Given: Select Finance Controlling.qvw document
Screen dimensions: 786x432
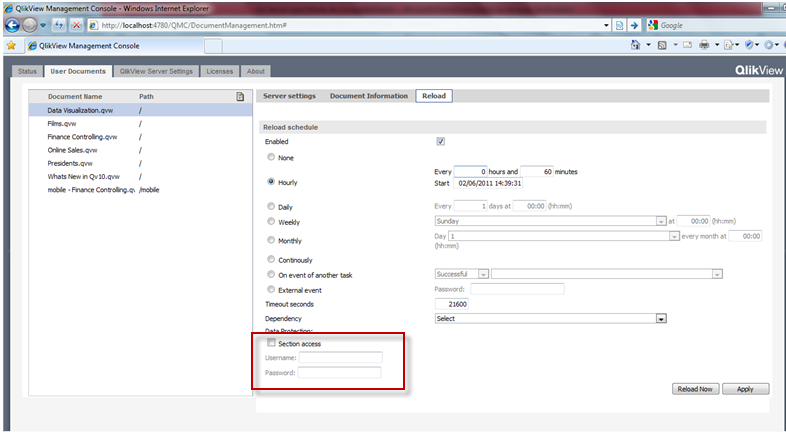Looking at the screenshot, I should [x=140, y=137].
